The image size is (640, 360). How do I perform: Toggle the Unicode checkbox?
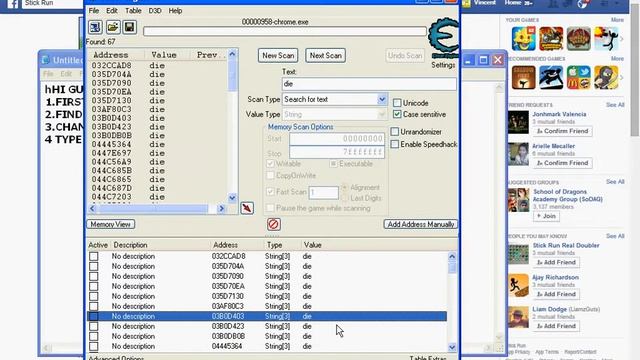pos(397,103)
